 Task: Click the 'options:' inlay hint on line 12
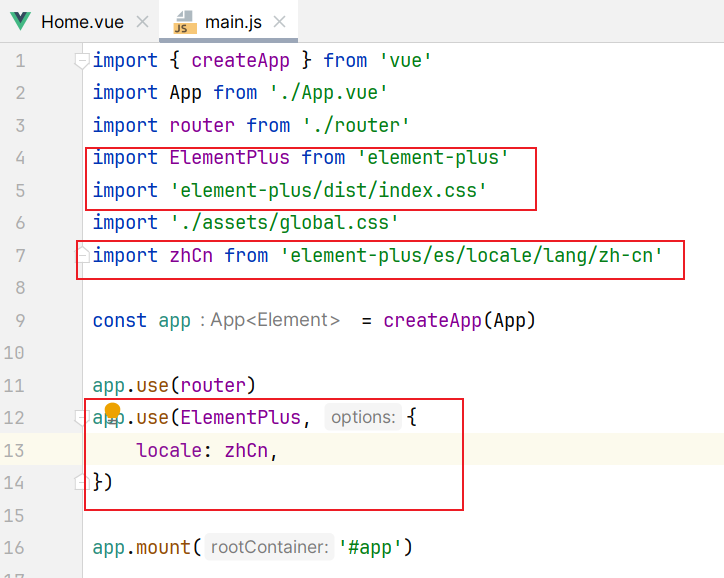(363, 417)
